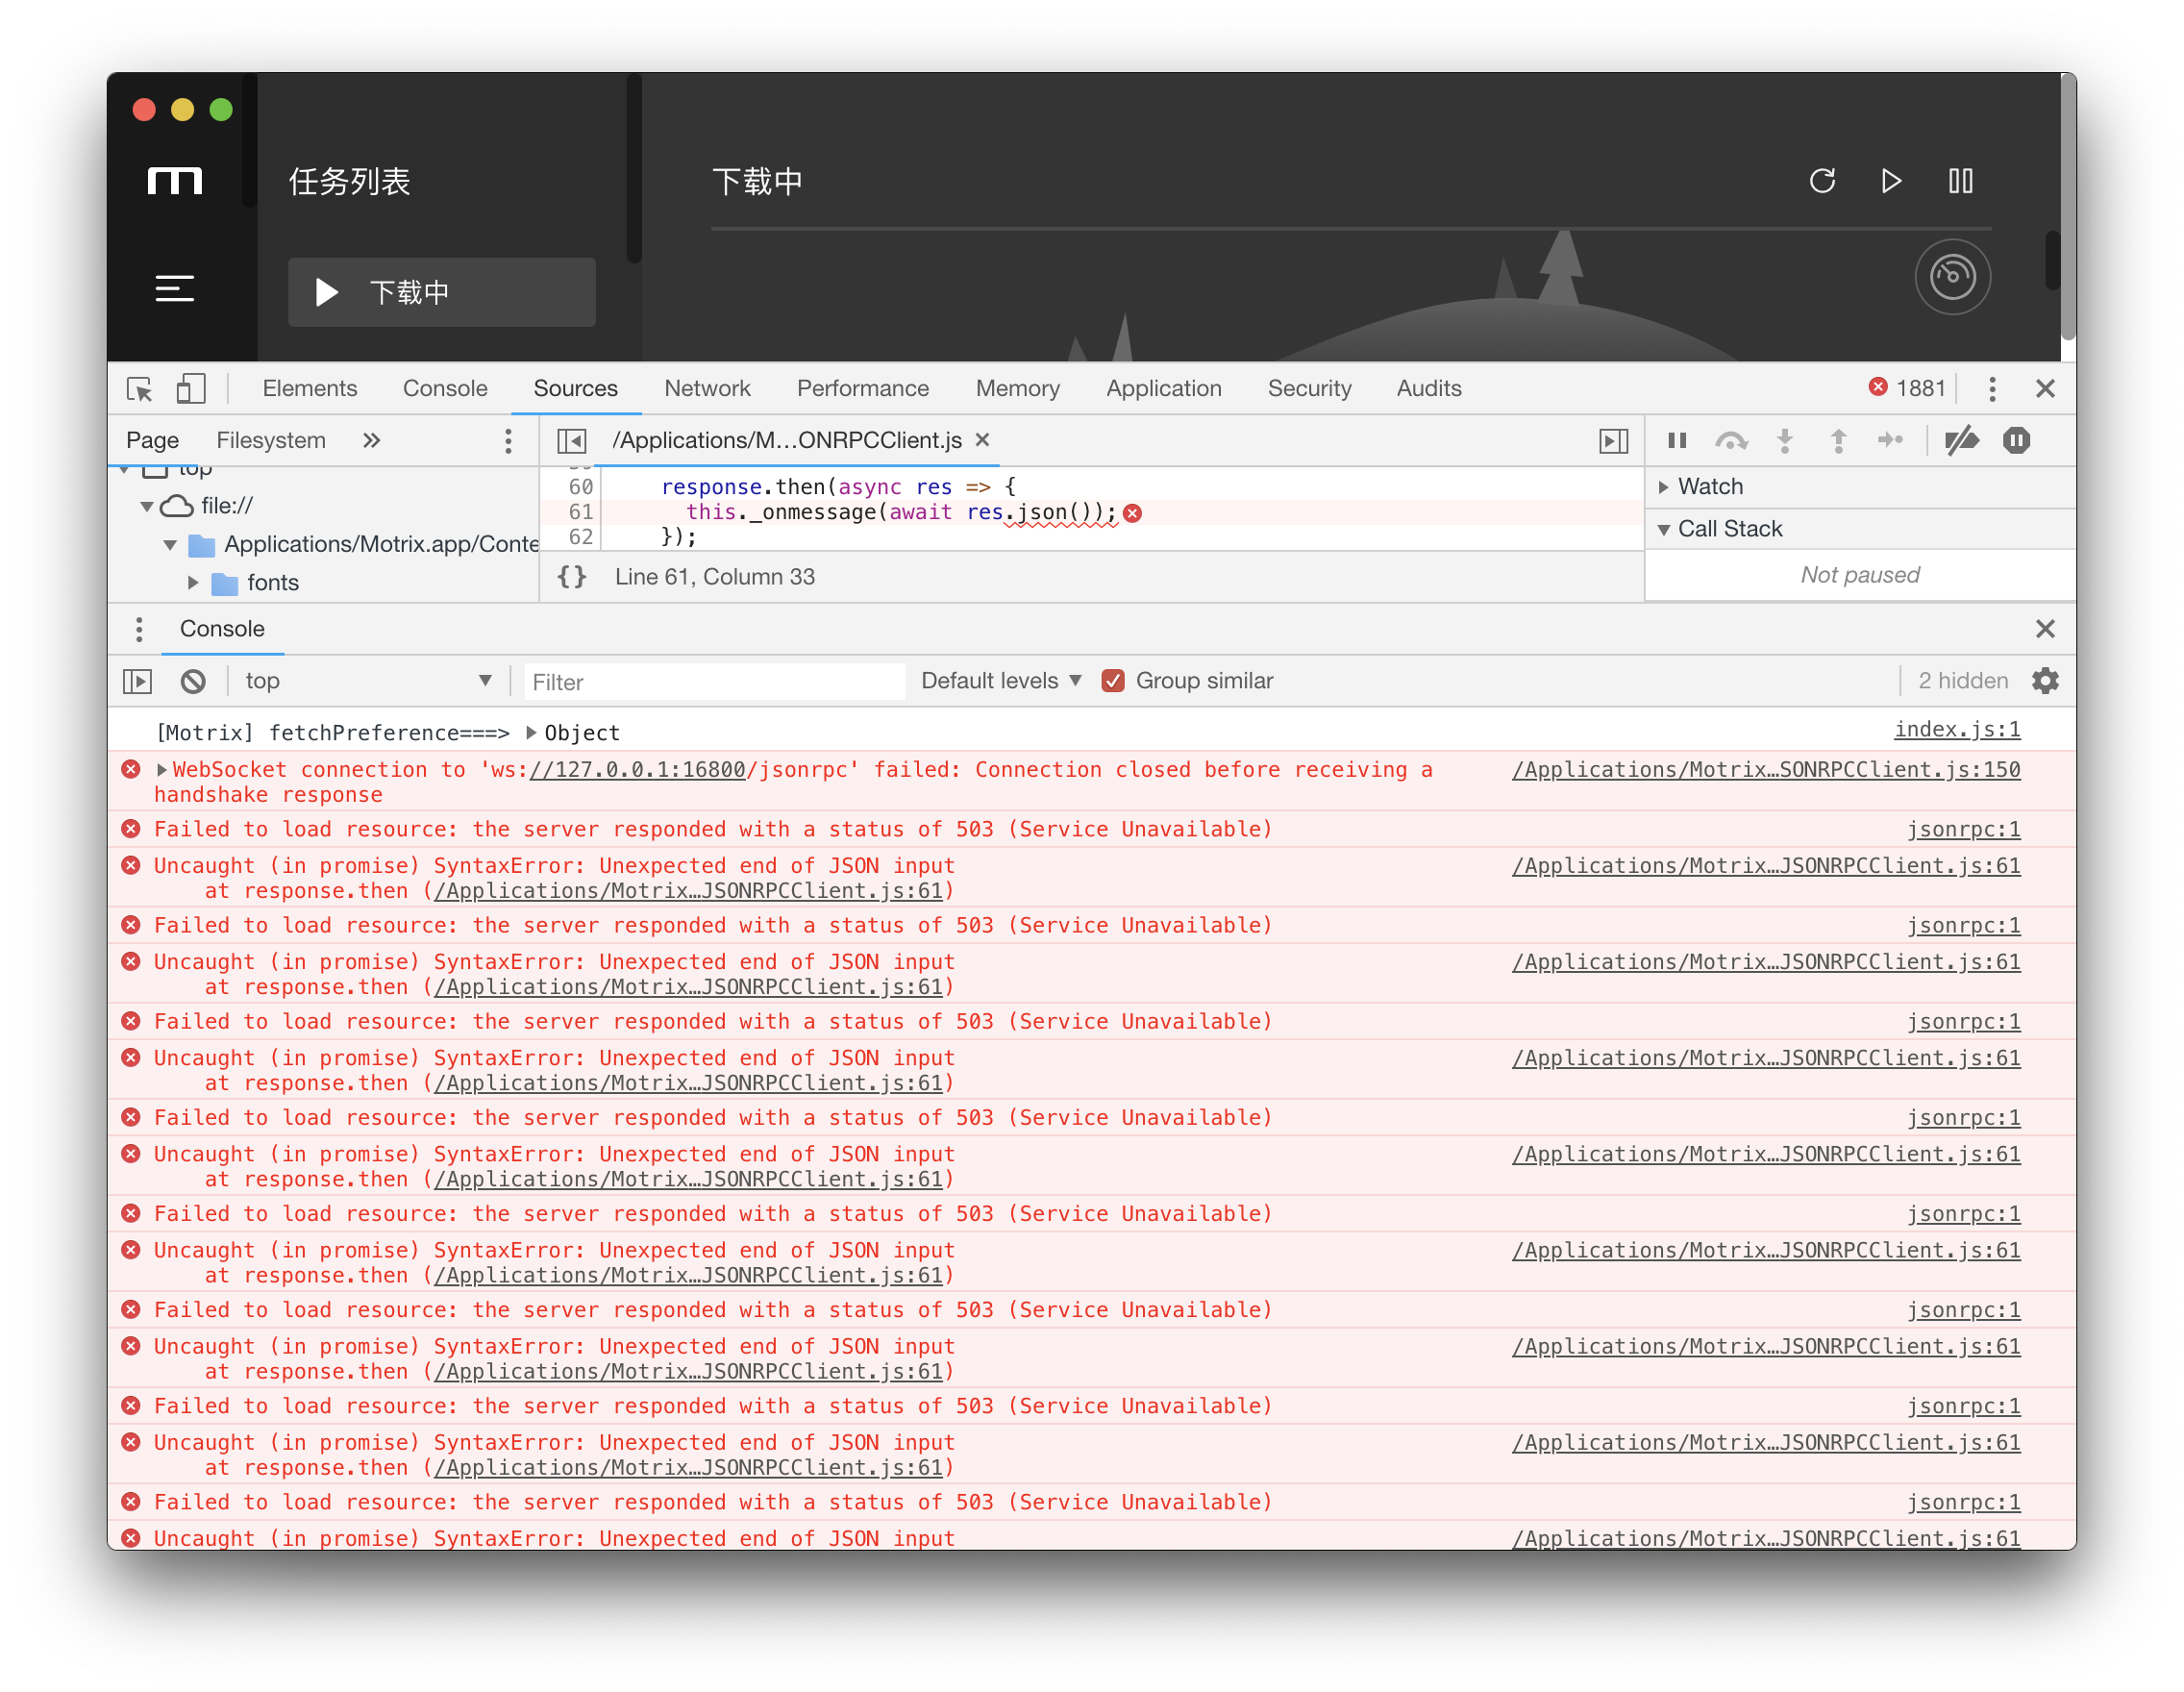Toggle deactivate breakpoints button
Viewport: 2184px width, 1692px height.
(x=1961, y=440)
